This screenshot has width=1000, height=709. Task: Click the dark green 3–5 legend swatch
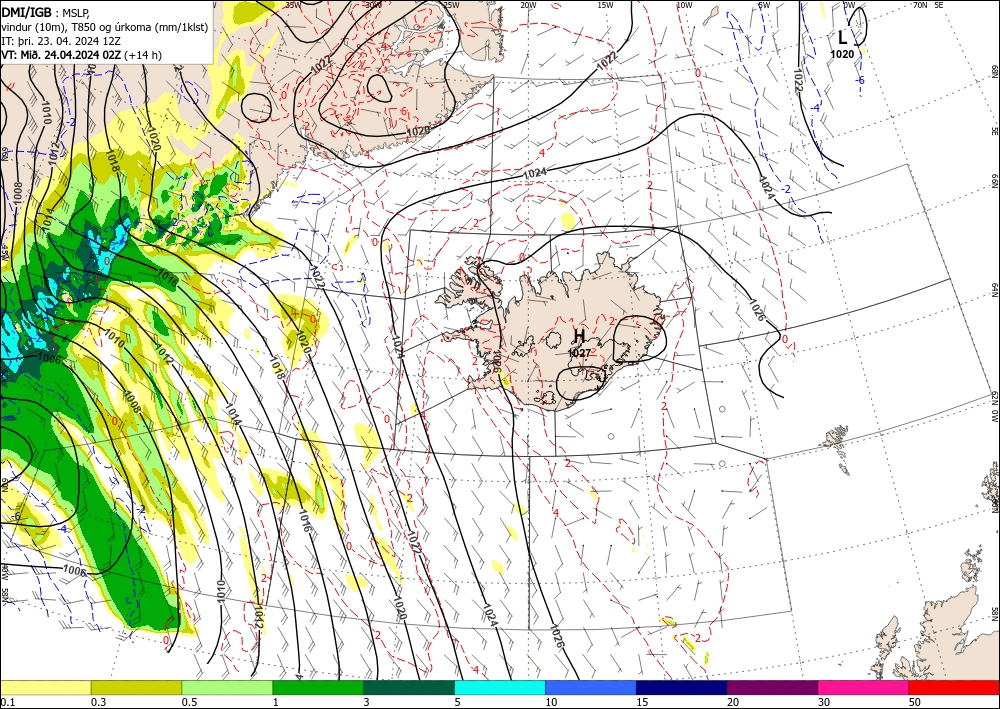(x=409, y=687)
